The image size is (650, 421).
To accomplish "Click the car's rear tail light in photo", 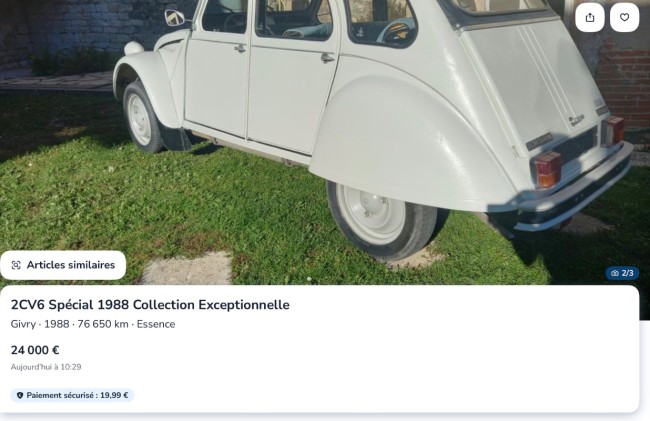I will coord(547,169).
